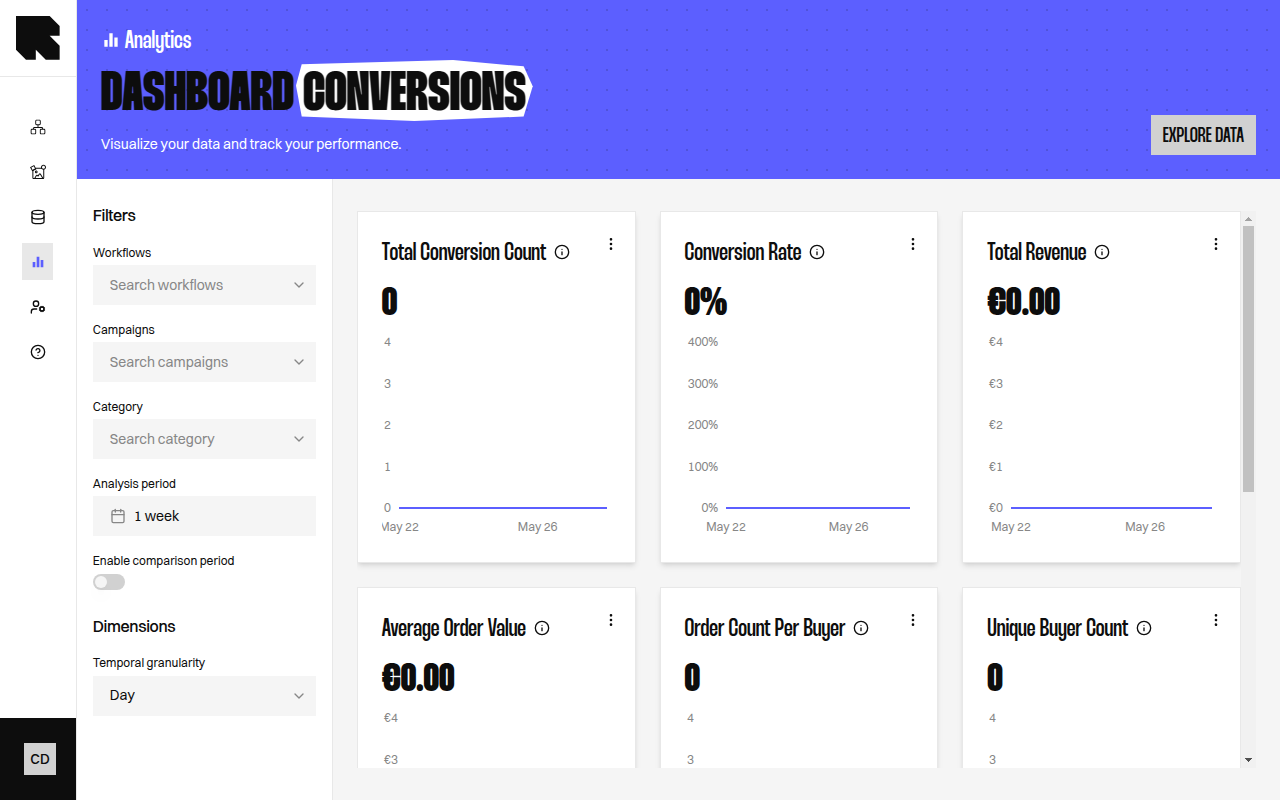1280x800 pixels.
Task: Show info for Conversion Rate
Action: click(817, 252)
